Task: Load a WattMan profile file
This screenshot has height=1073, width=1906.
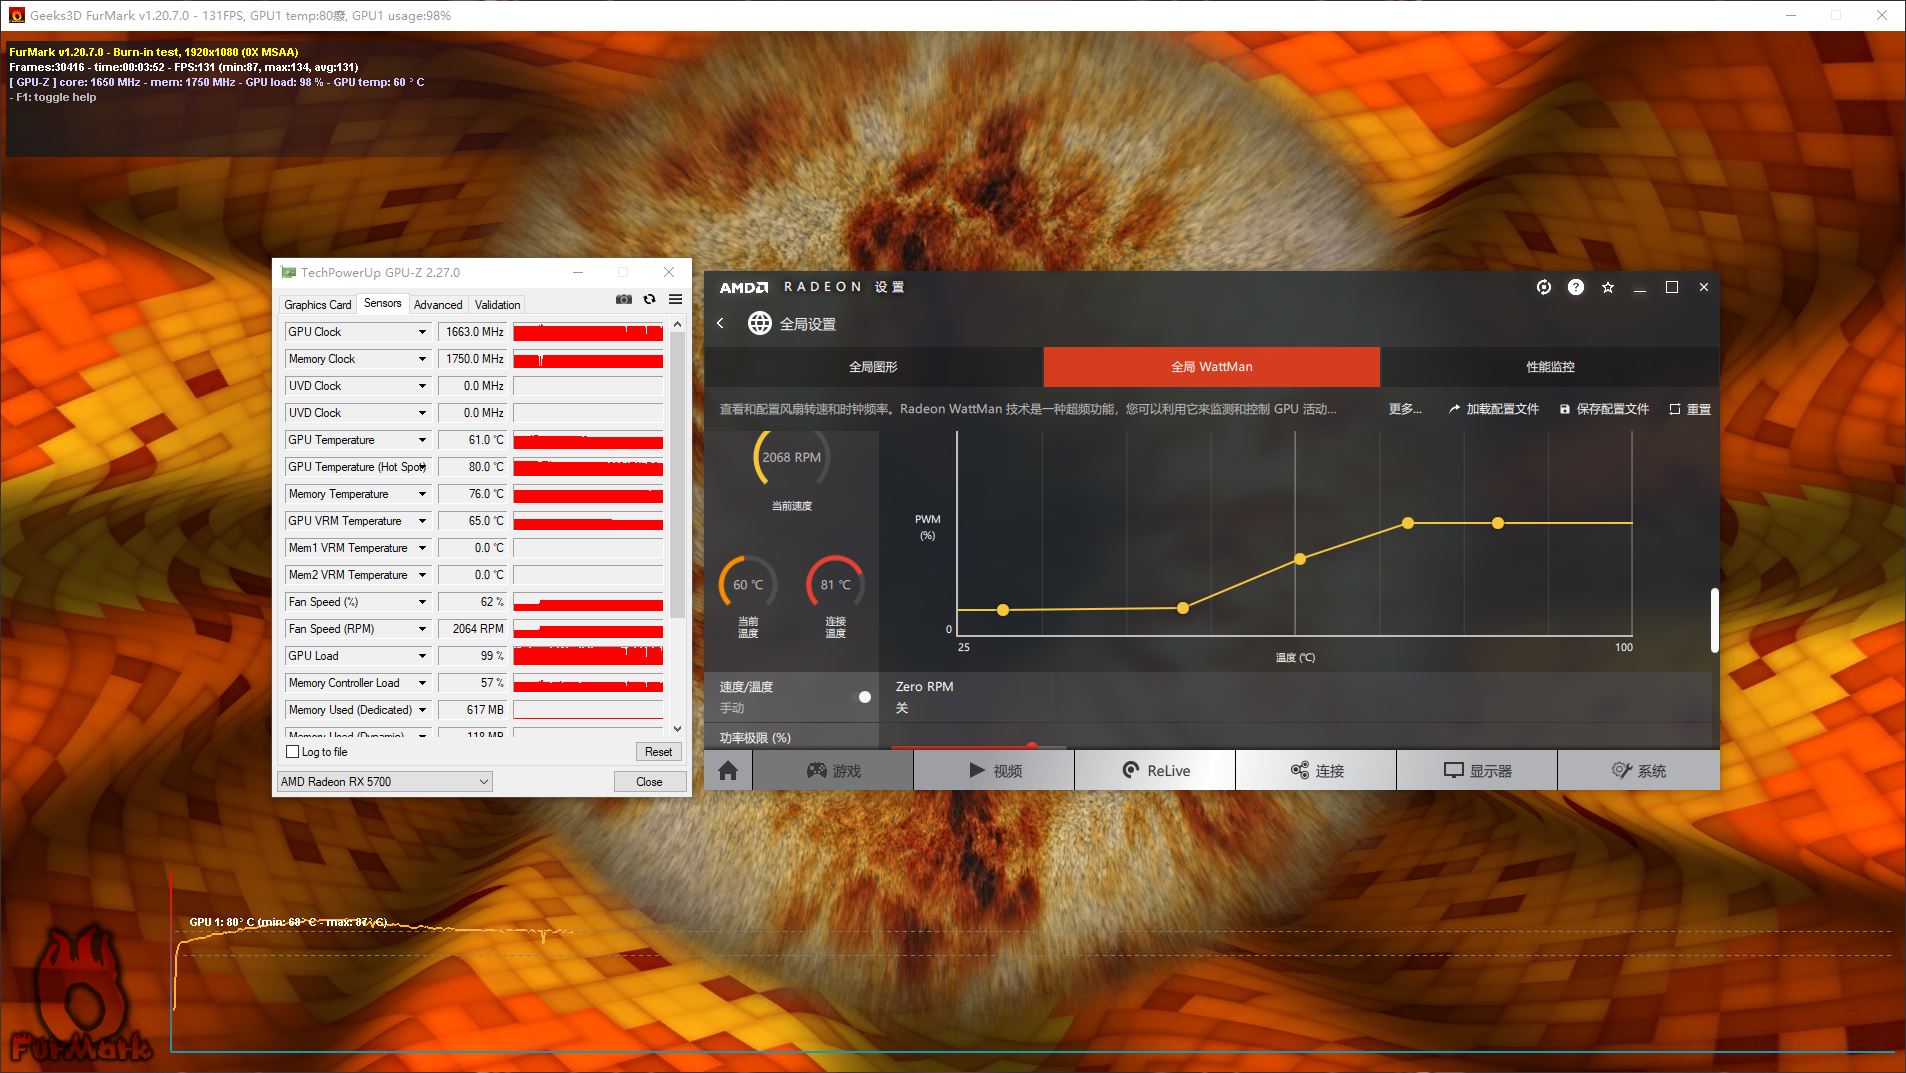Action: pyautogui.click(x=1494, y=409)
